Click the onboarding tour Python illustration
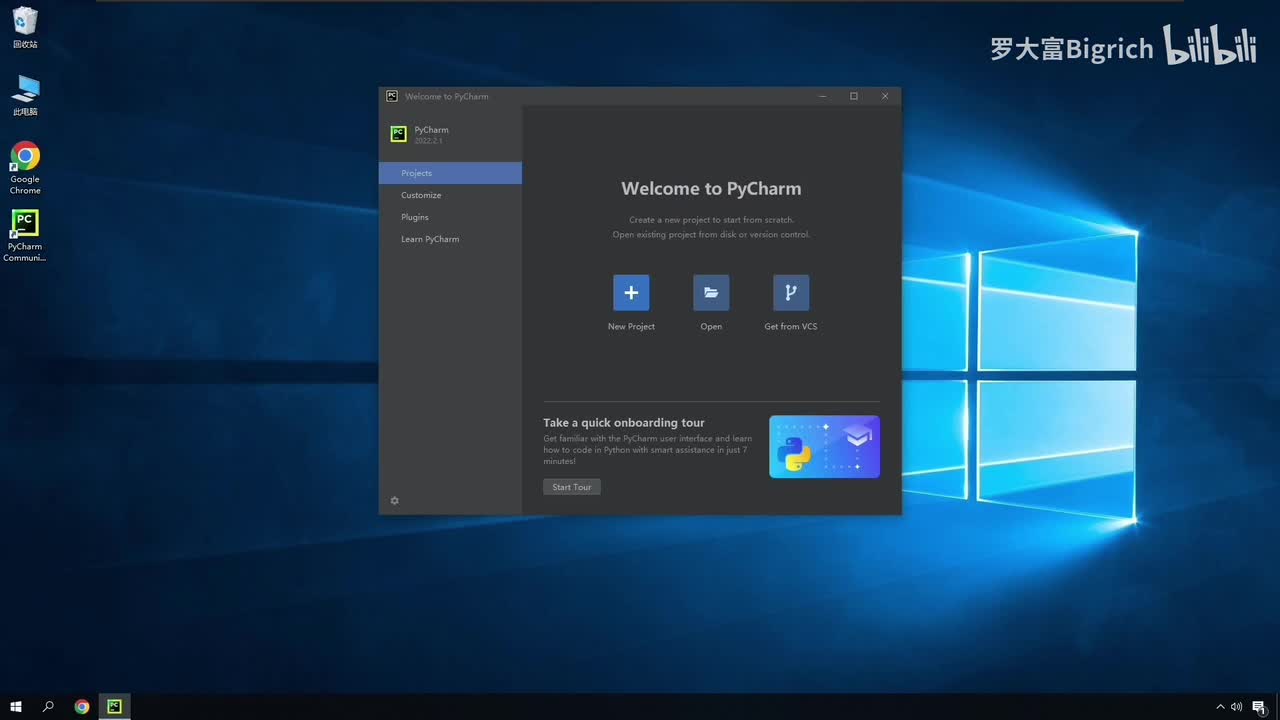1280x720 pixels. [824, 446]
